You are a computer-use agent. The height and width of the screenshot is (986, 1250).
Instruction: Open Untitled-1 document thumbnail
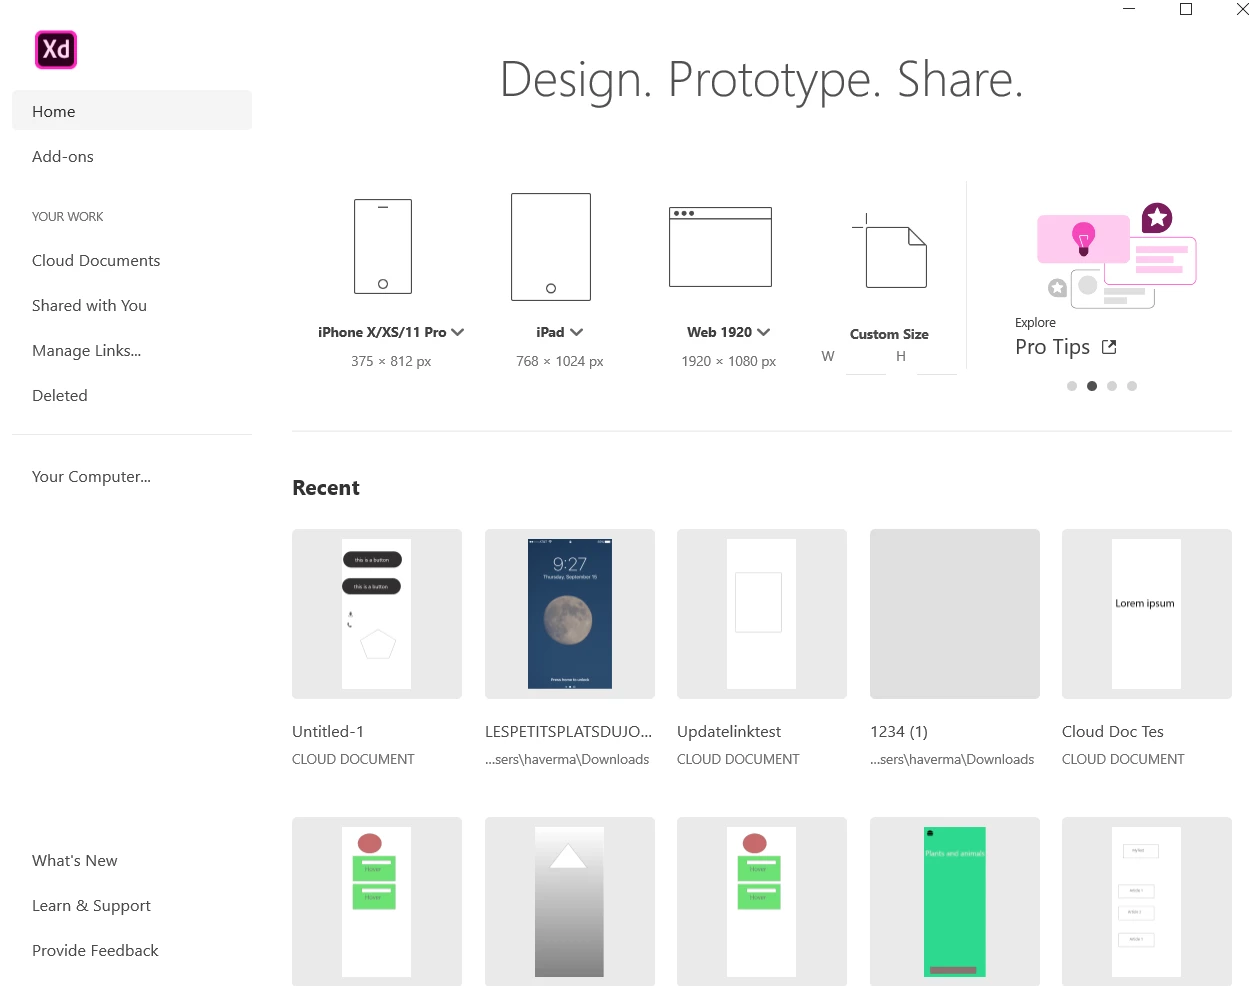[377, 614]
